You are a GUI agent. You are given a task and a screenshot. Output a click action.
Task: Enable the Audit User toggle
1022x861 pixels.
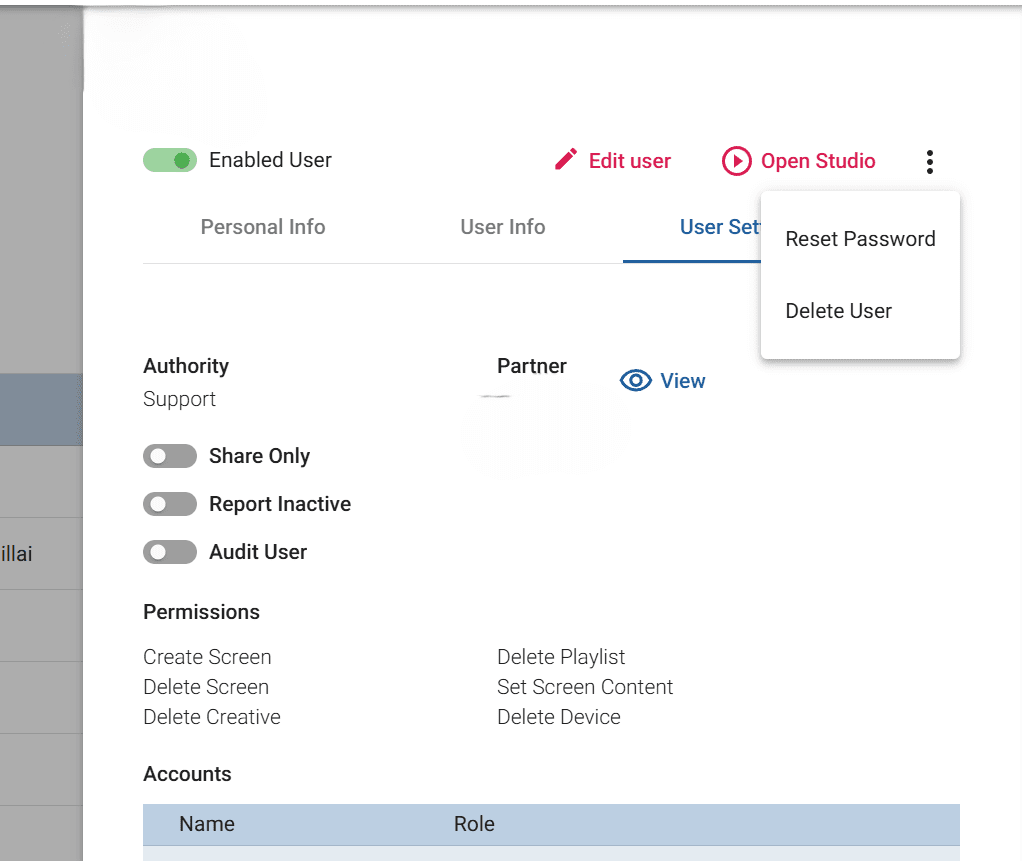[x=170, y=552]
